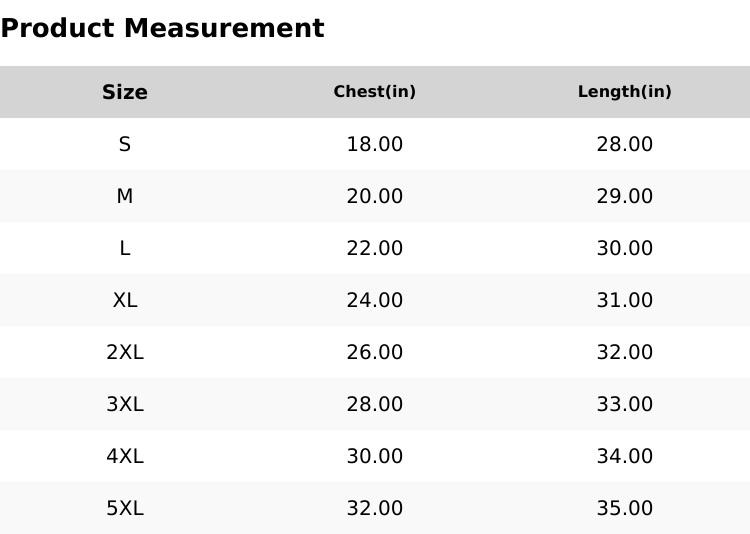Click the 29.00 length value

coord(625,196)
